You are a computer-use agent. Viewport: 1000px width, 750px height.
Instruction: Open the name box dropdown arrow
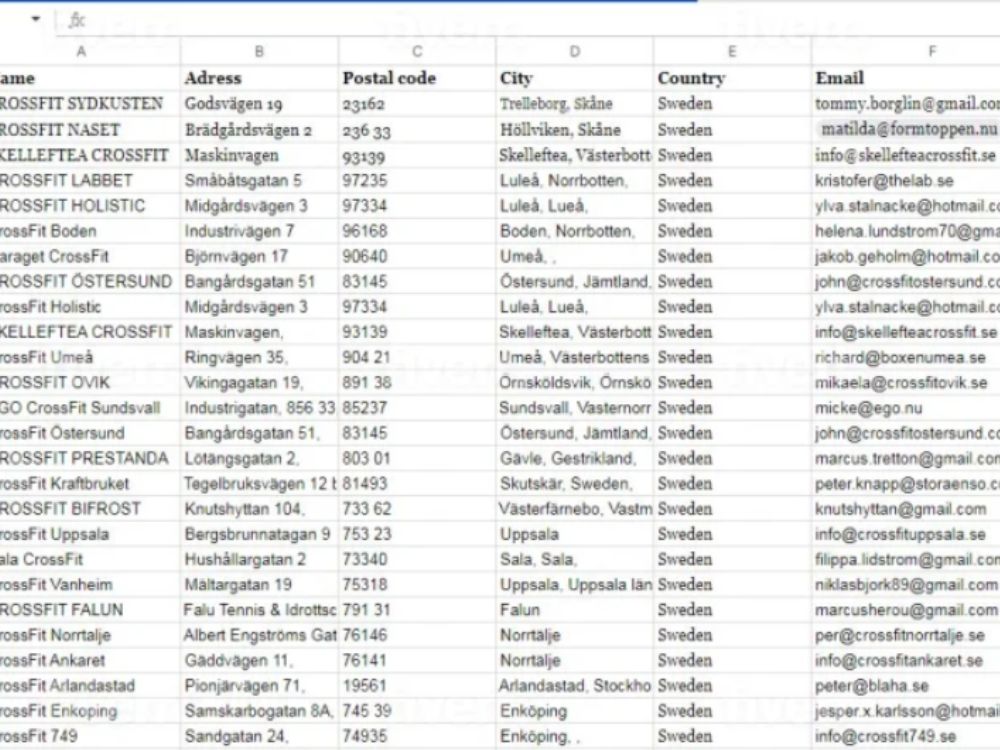pos(36,19)
